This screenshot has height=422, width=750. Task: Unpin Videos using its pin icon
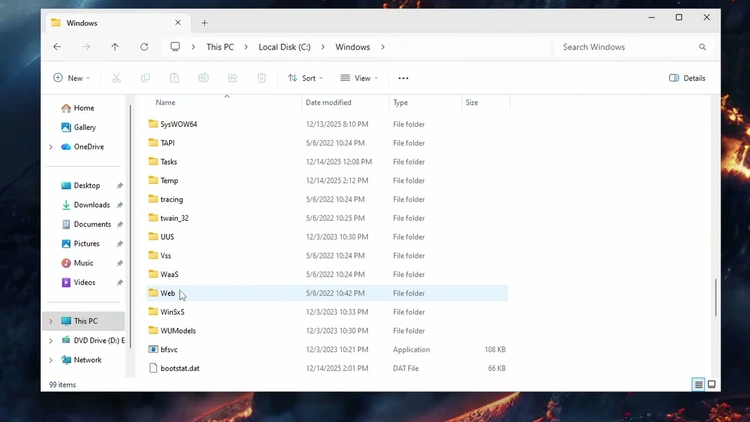[120, 283]
